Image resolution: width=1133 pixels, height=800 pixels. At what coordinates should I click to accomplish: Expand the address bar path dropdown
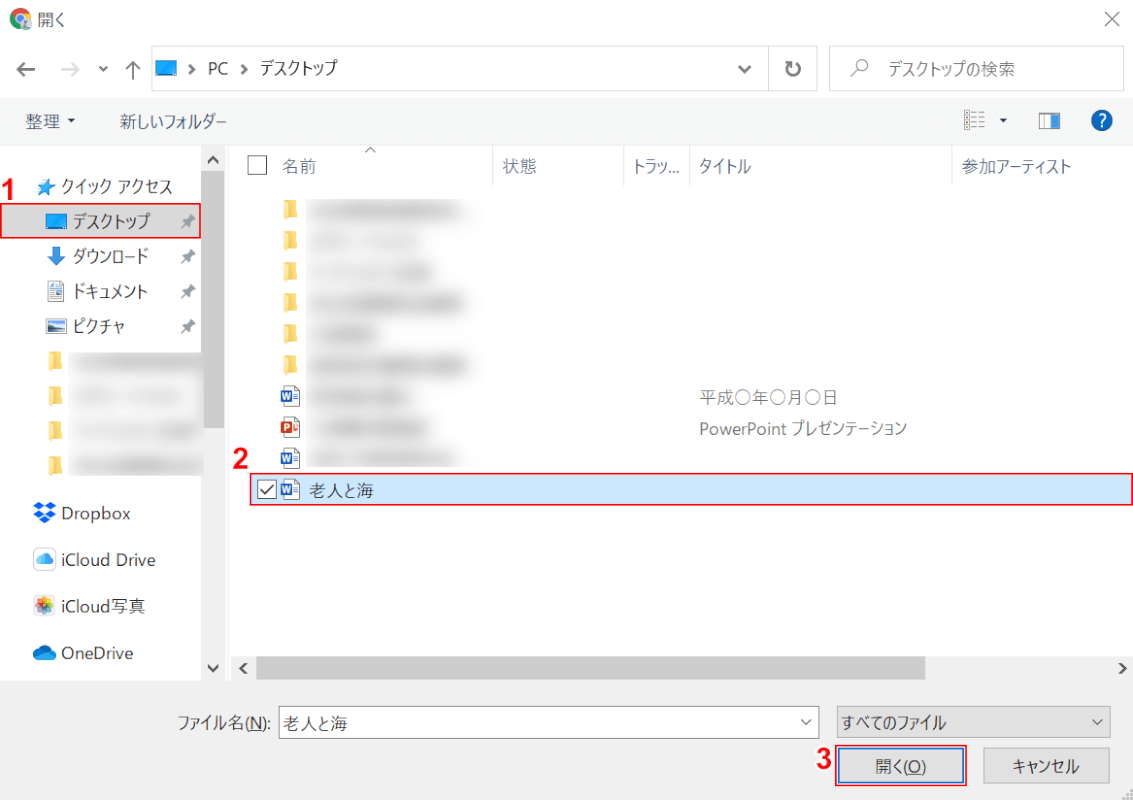(x=744, y=69)
